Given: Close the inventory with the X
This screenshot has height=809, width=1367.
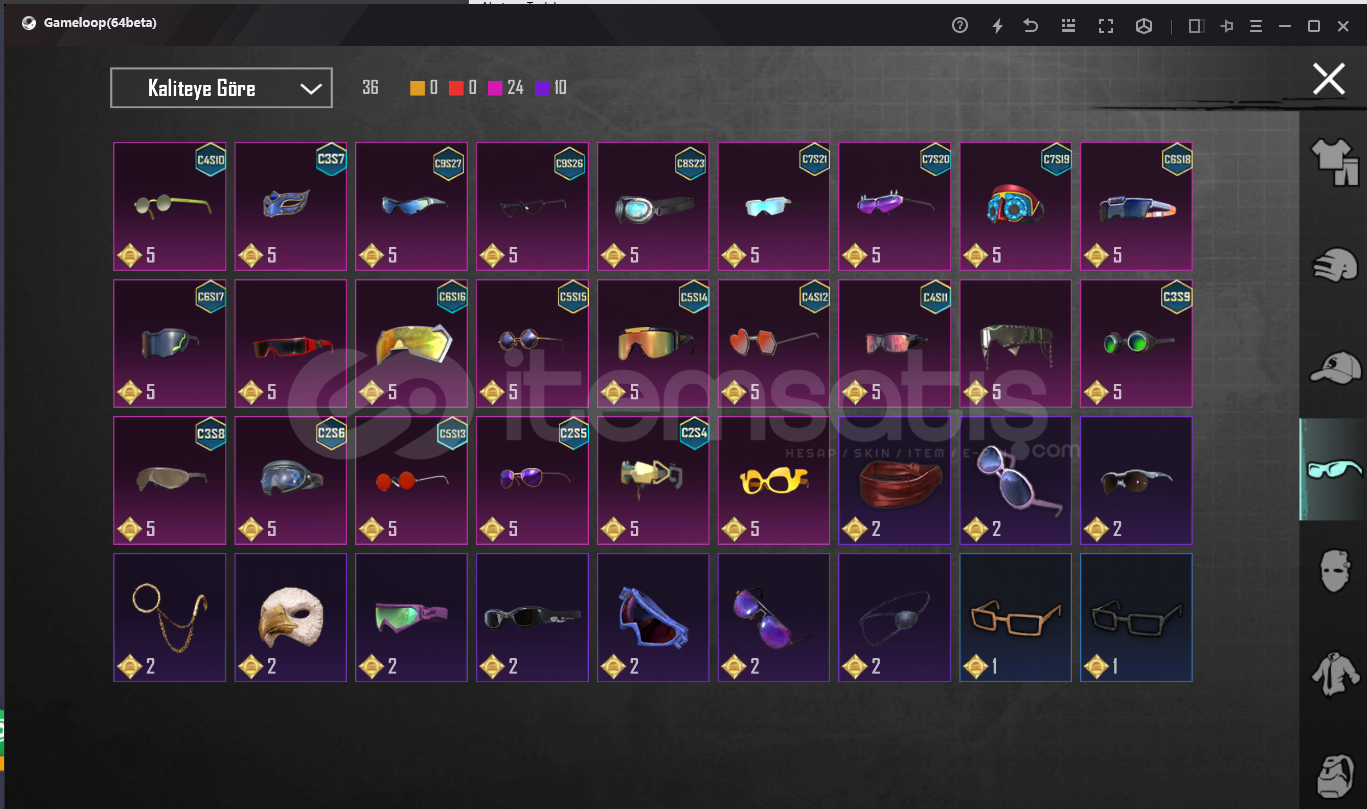Looking at the screenshot, I should coord(1329,79).
